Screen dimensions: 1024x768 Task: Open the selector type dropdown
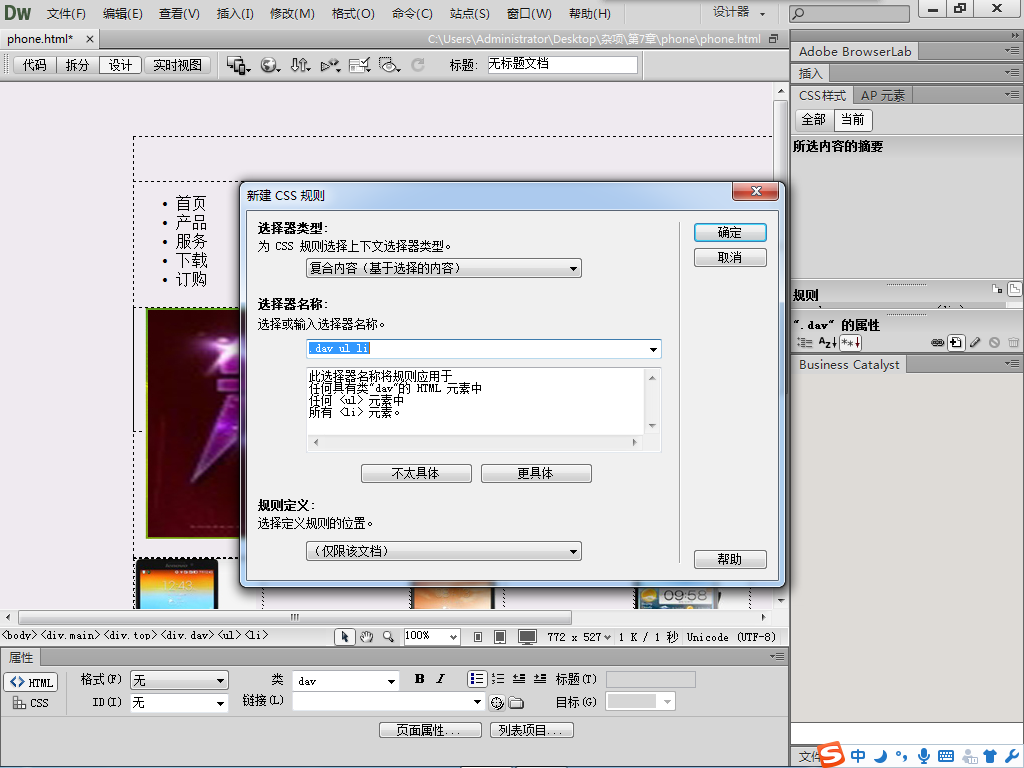click(x=443, y=268)
